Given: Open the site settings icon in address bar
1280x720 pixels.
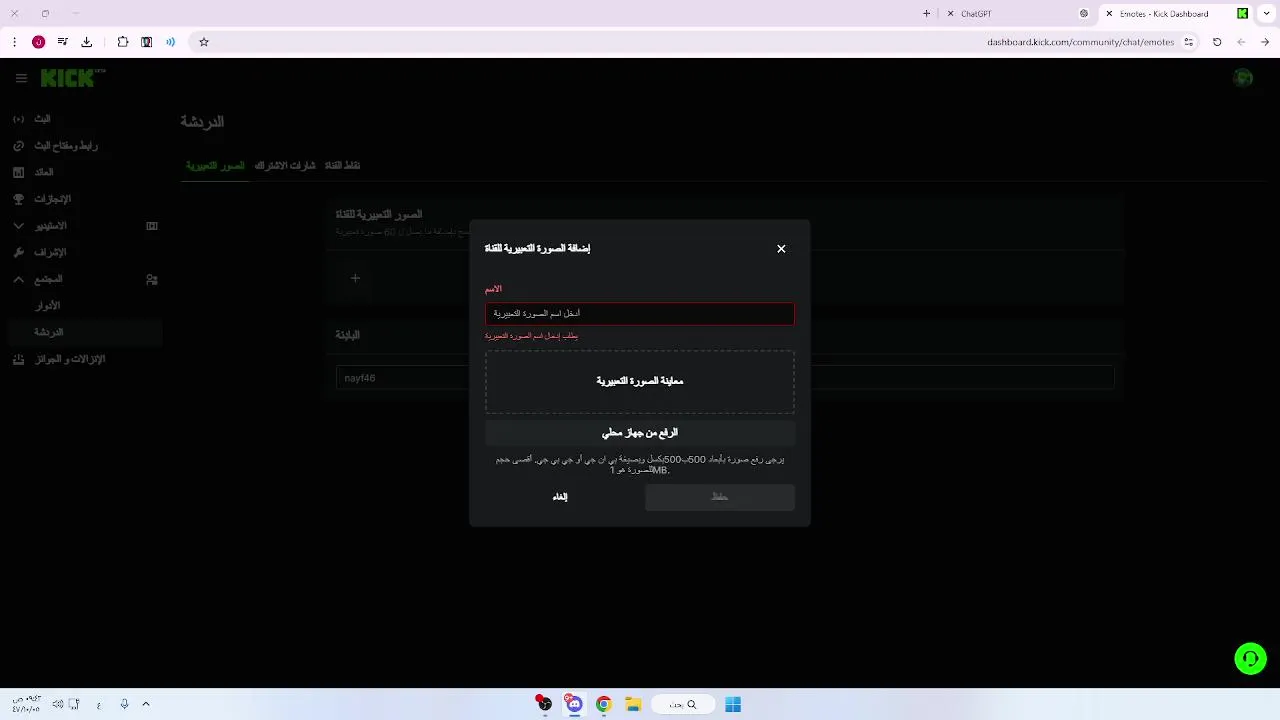Looking at the screenshot, I should click(x=1189, y=42).
